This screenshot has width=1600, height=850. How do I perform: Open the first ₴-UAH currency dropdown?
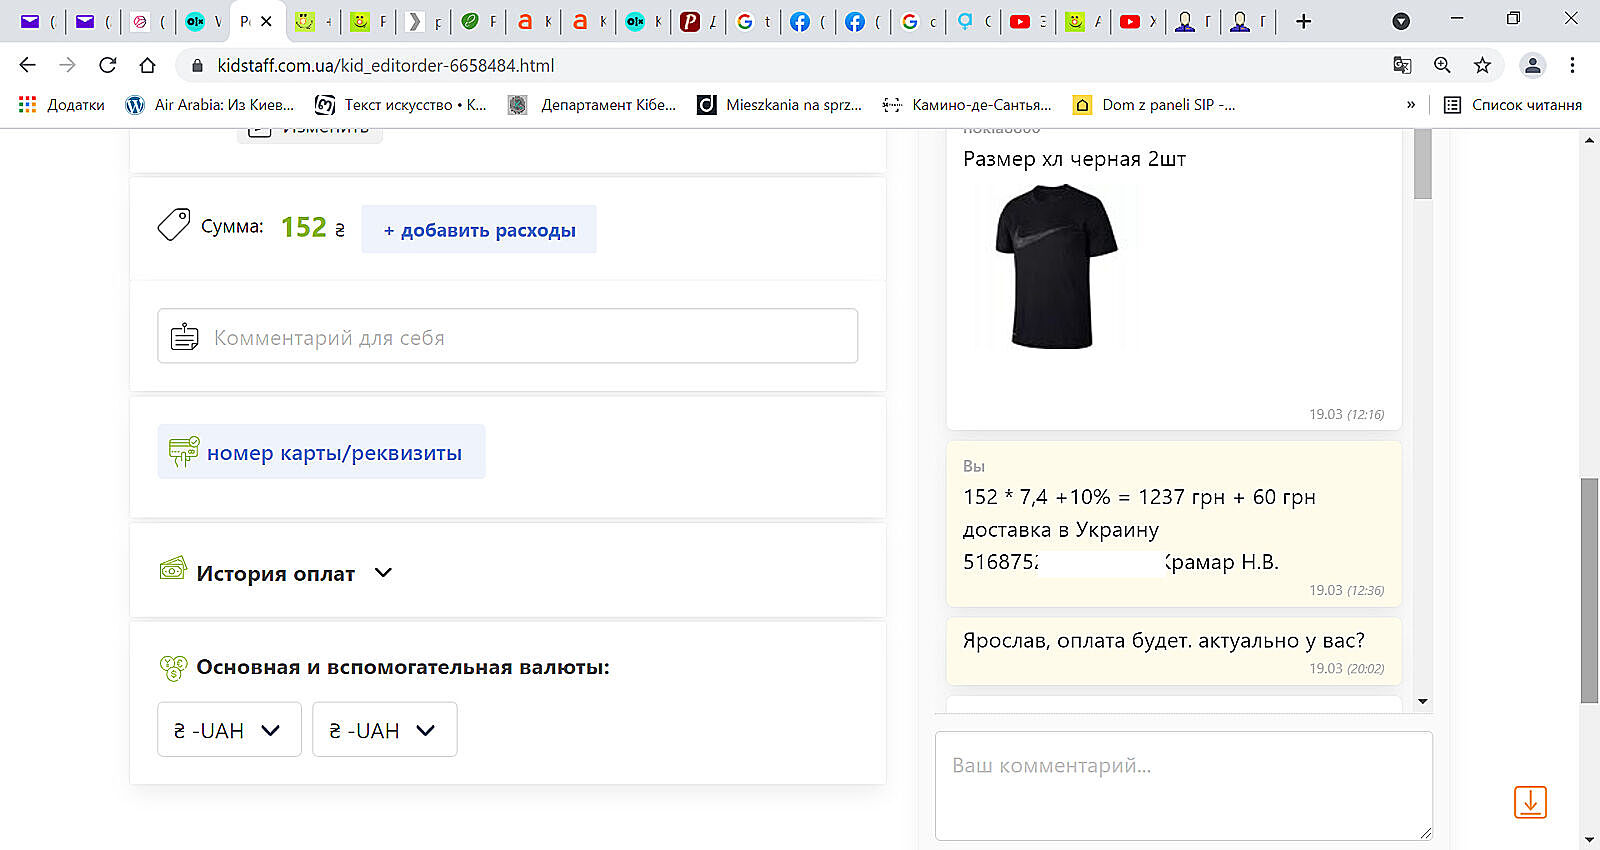[229, 730]
